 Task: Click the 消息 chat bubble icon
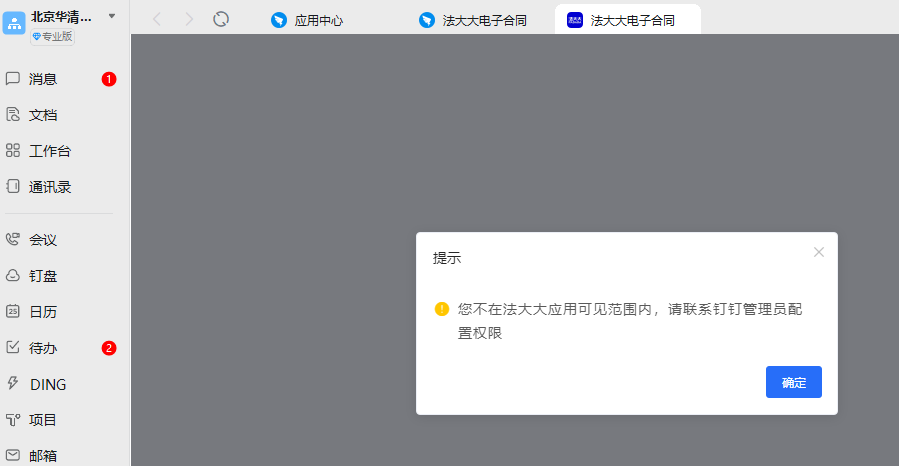coord(13,79)
